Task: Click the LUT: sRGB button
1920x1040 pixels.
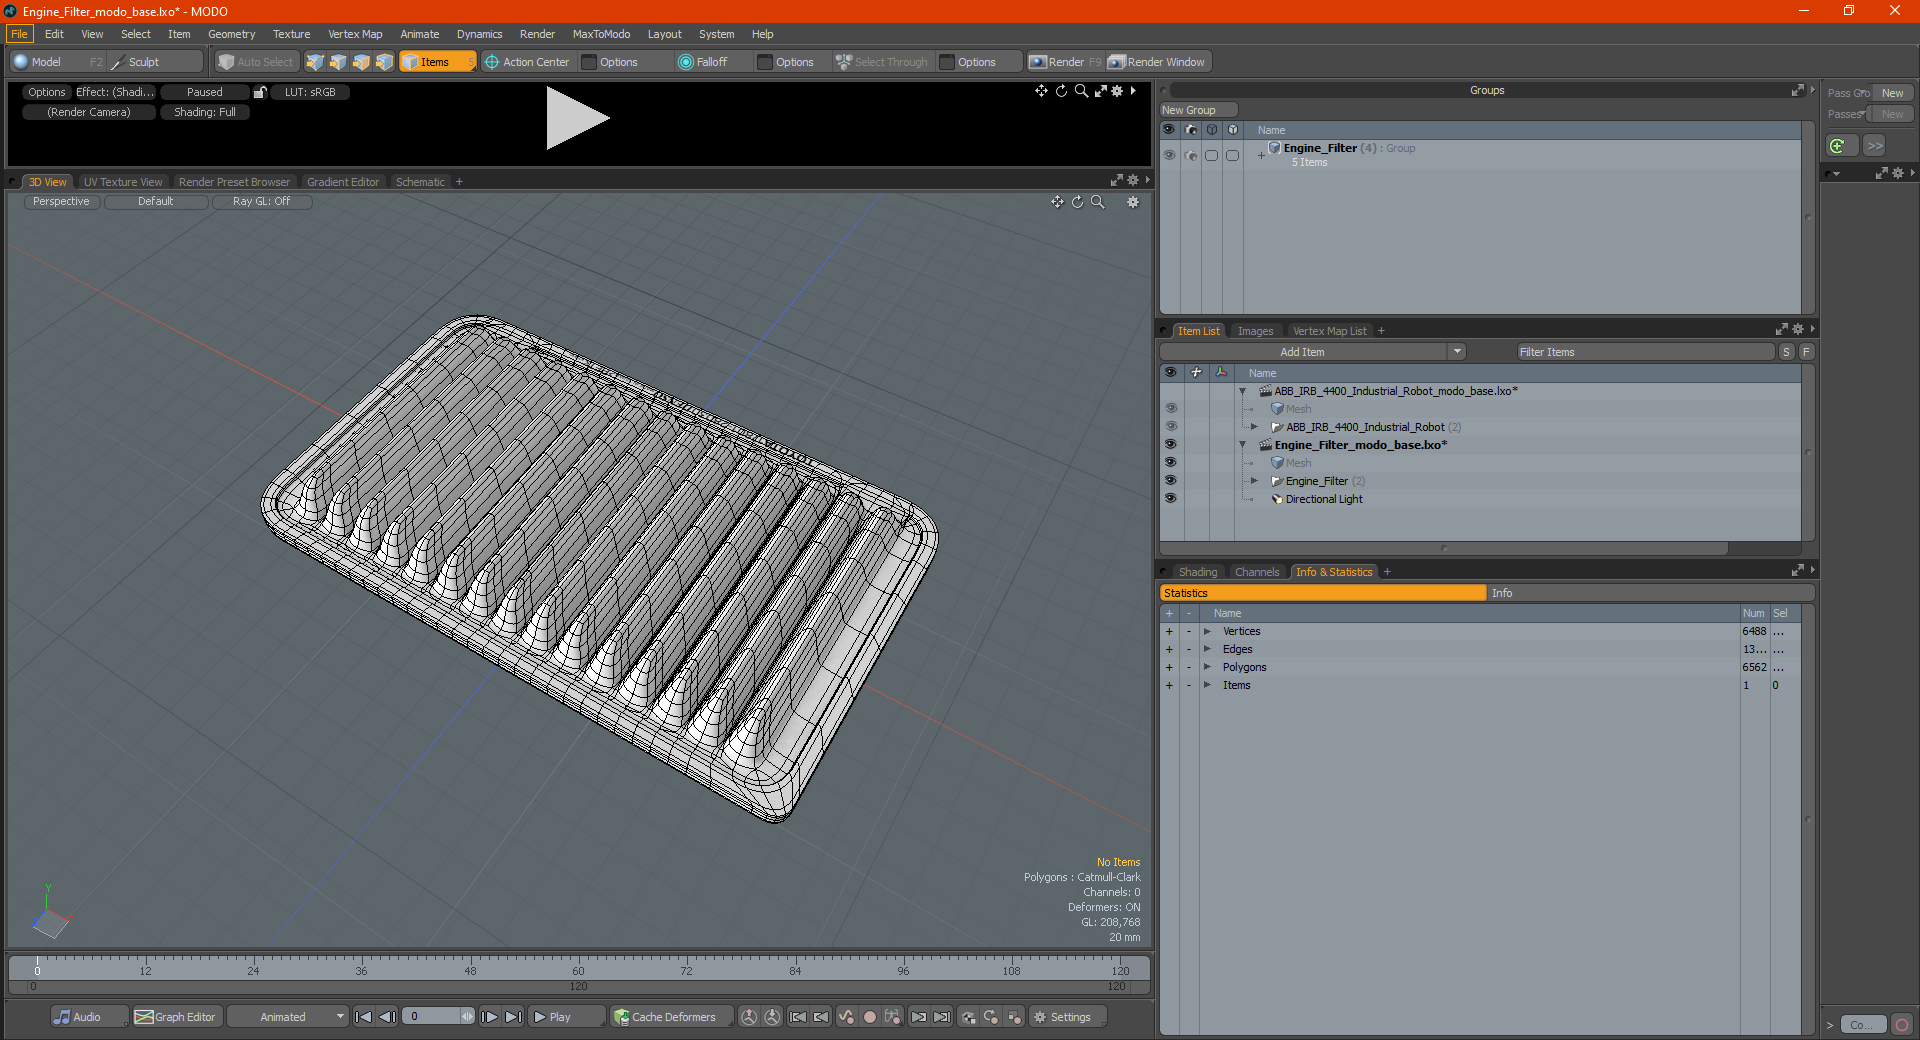Action: point(310,92)
